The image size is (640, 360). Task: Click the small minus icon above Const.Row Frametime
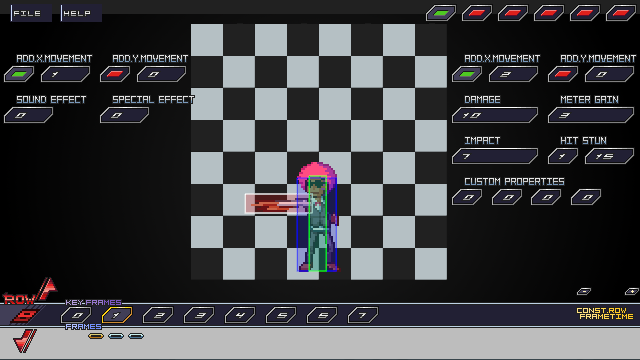(x=584, y=291)
